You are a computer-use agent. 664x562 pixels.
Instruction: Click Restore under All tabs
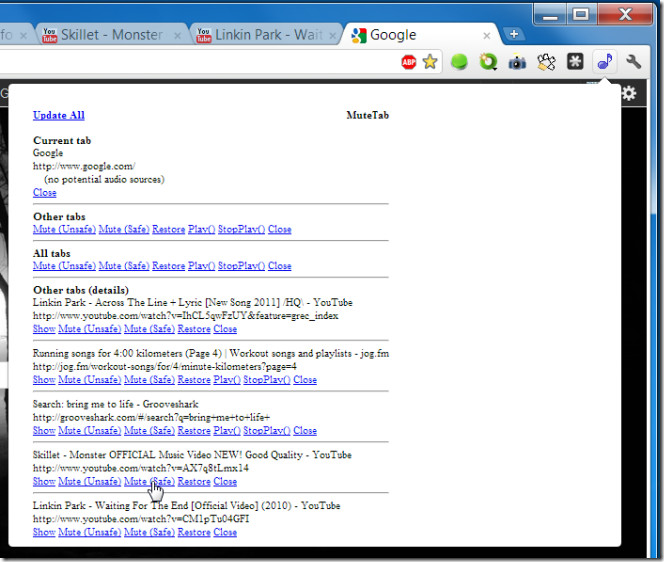pos(169,266)
